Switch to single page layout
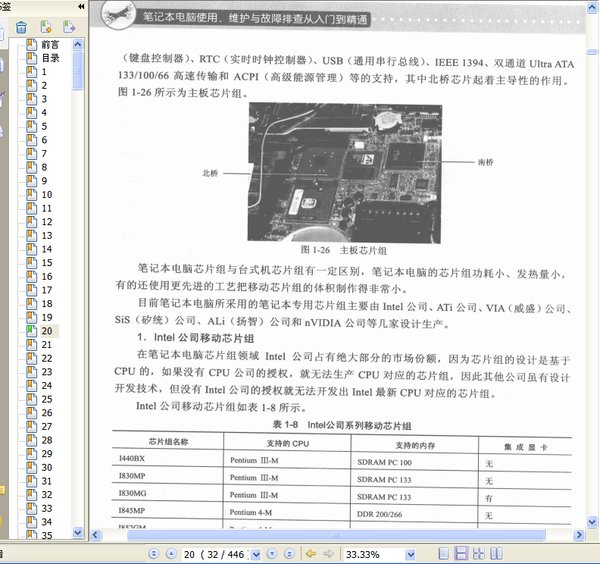This screenshot has width=600, height=564. (443, 554)
